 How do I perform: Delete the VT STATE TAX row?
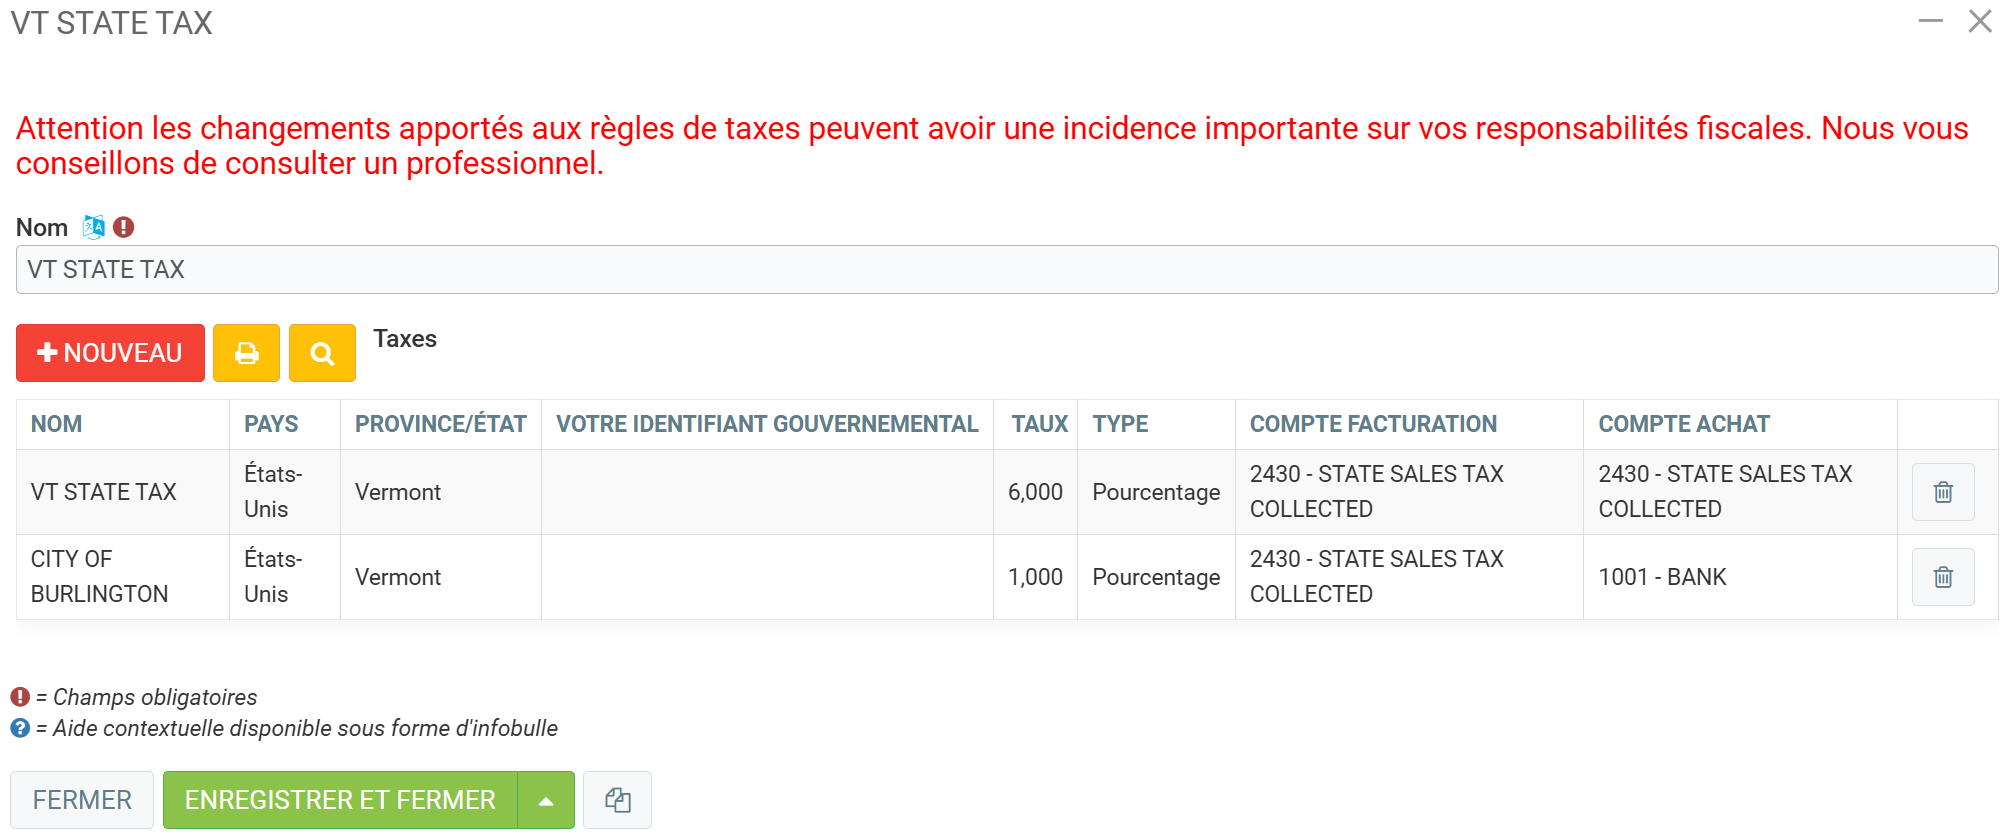tap(1942, 492)
